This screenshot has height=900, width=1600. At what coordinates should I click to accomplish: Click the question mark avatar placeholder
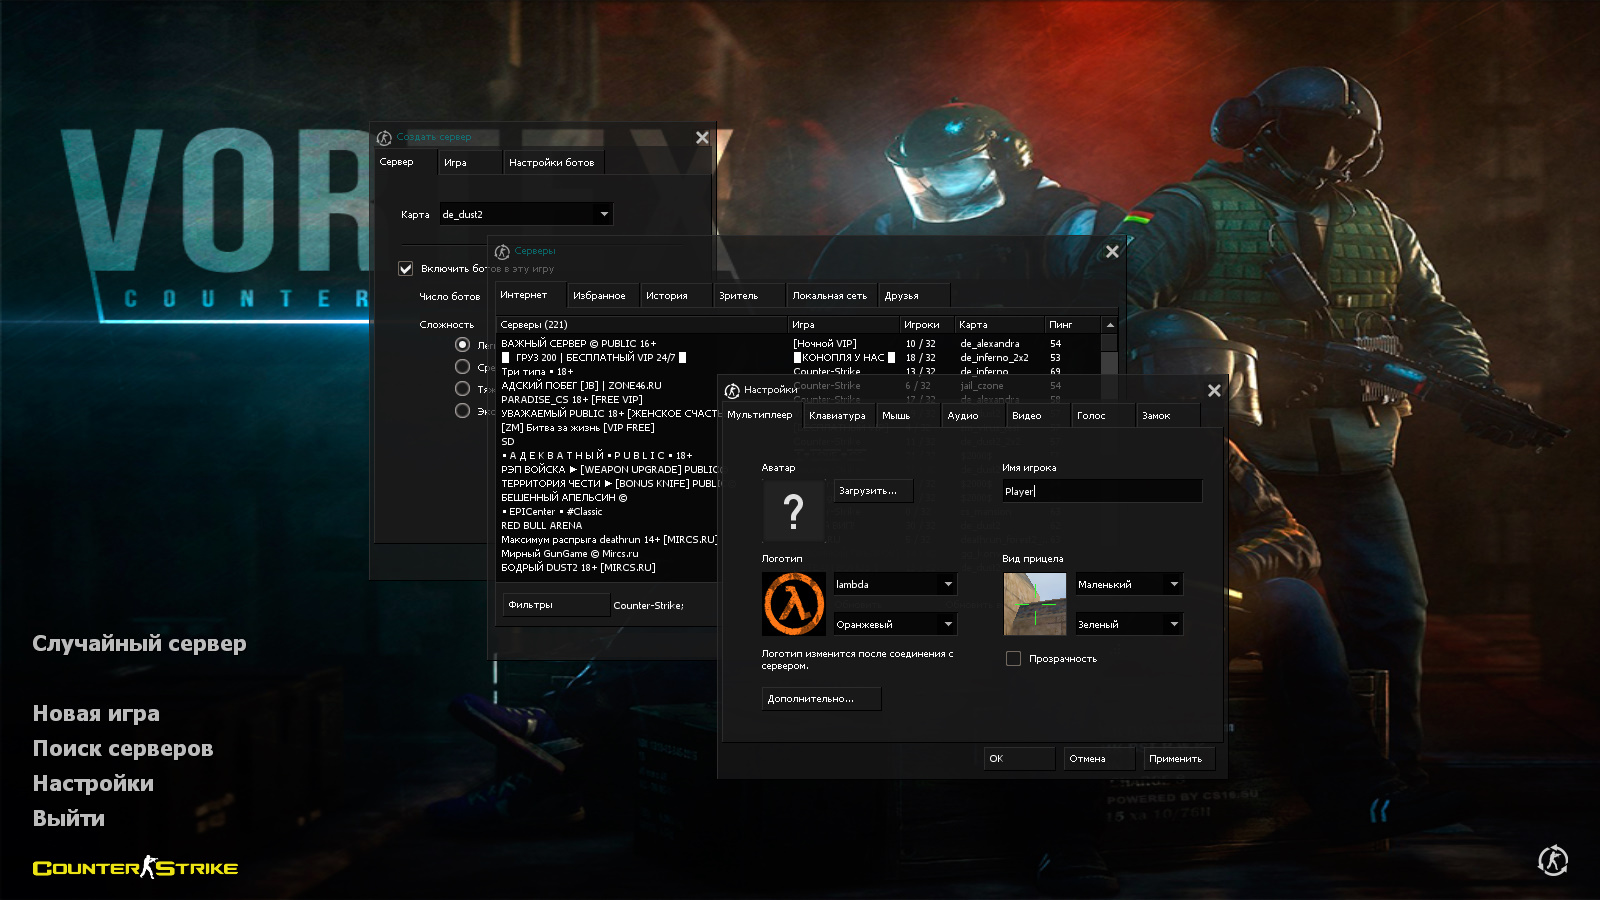pyautogui.click(x=793, y=511)
